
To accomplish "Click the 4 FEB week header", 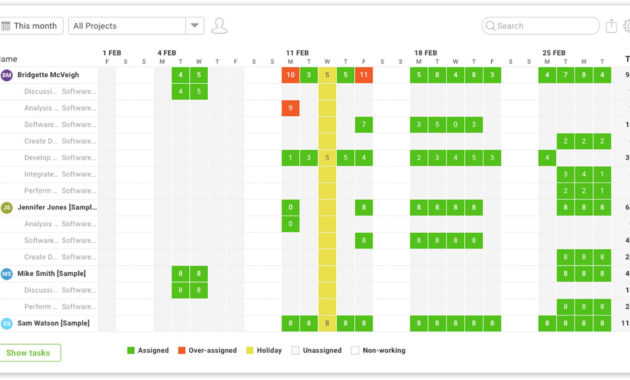I will pos(167,53).
